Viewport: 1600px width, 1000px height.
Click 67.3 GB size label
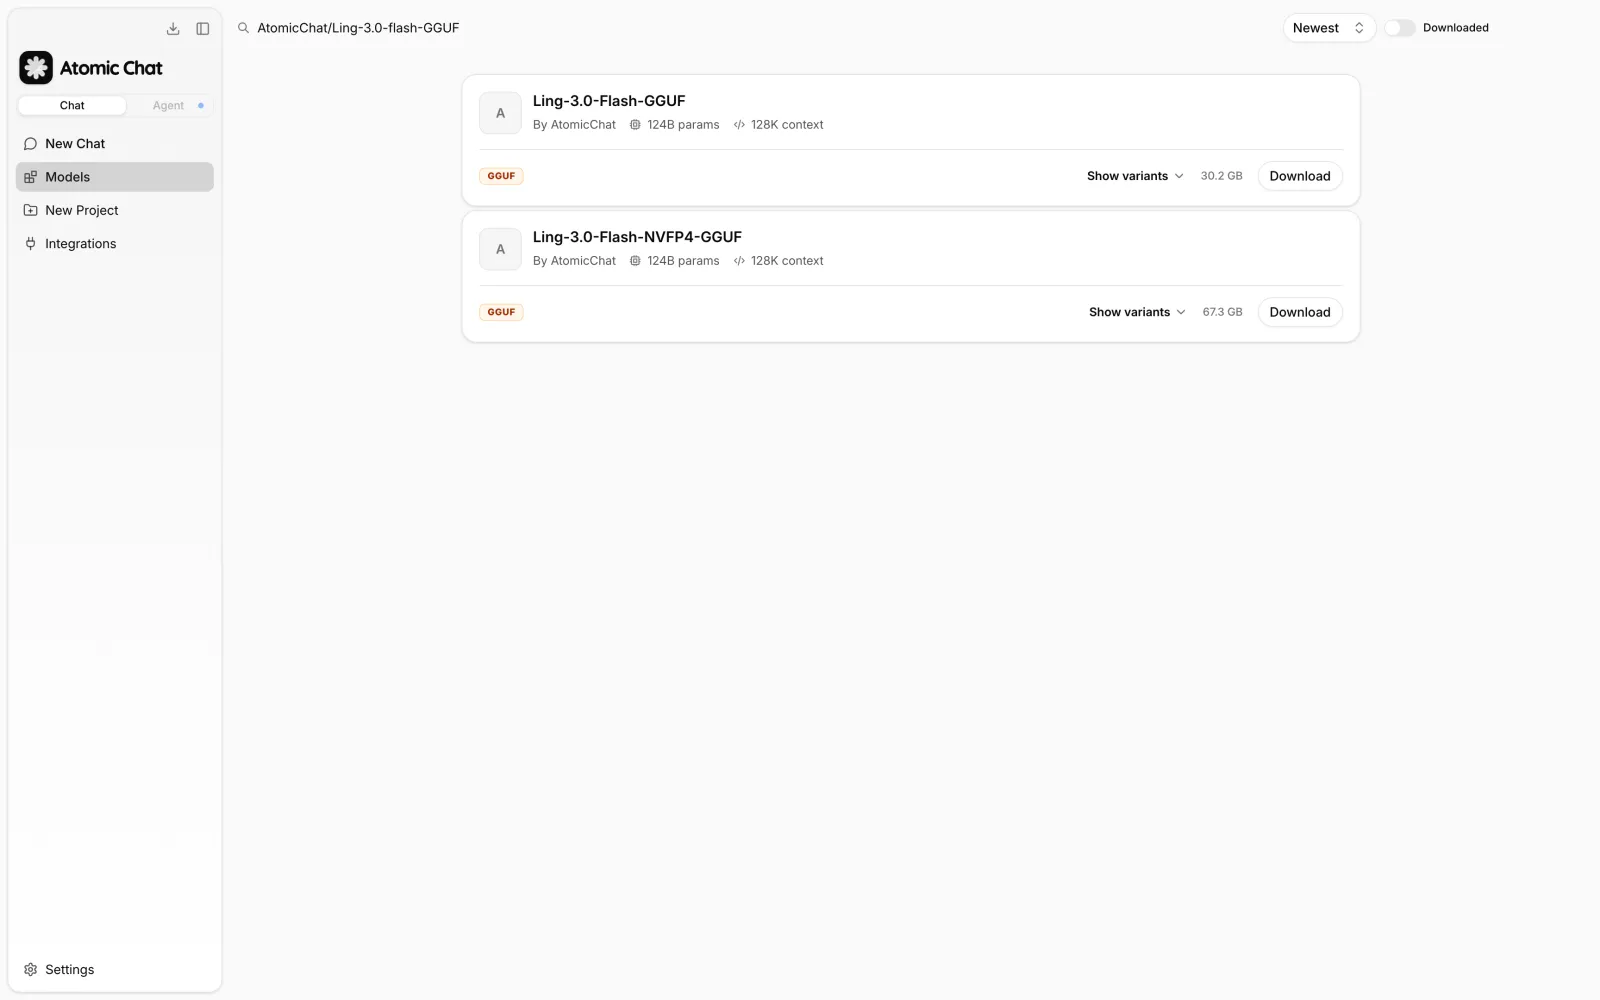pos(1222,312)
